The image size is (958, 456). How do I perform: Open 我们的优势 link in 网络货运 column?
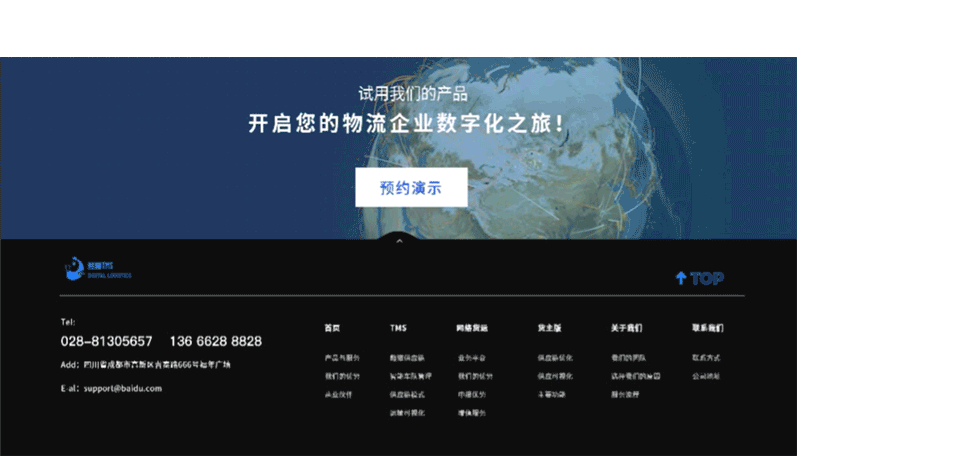tap(475, 377)
